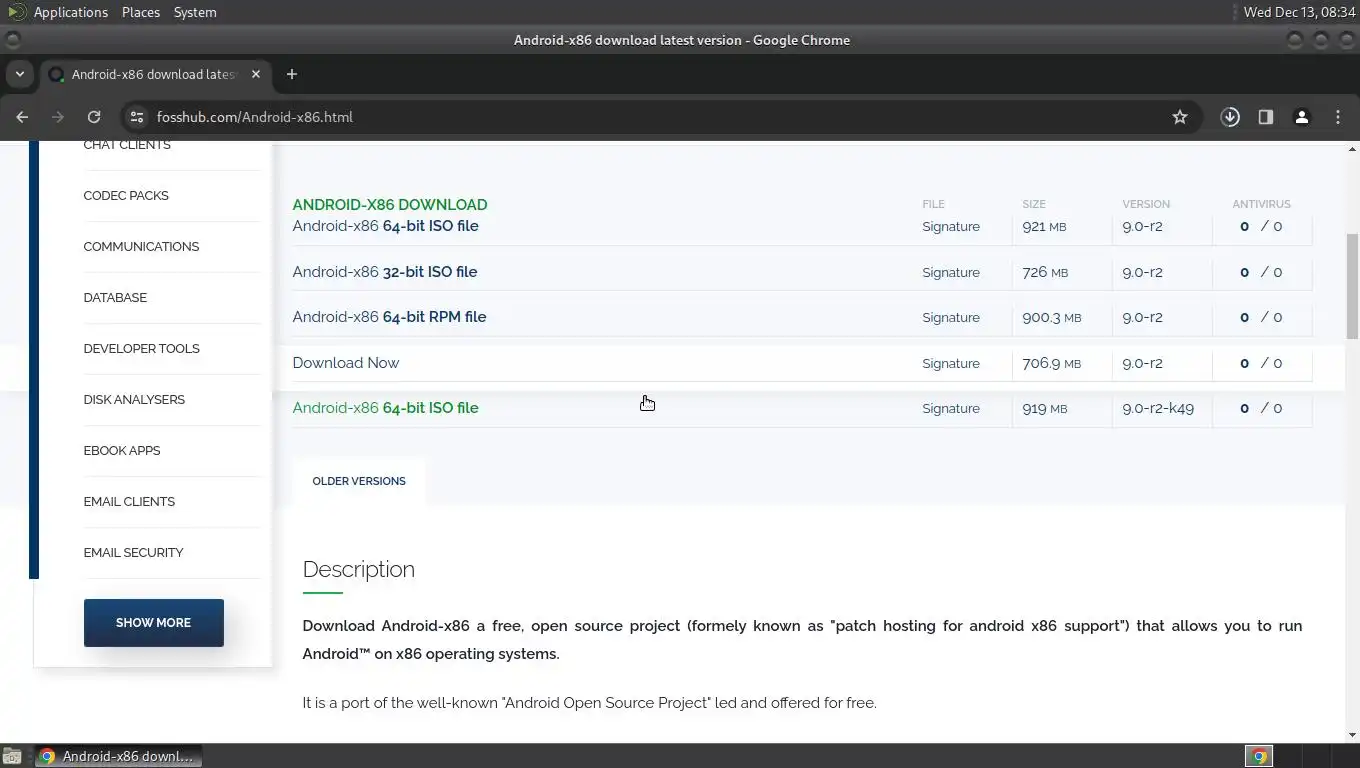The image size is (1360, 768).
Task: Open Signature for the 919 MB file
Action: [951, 409]
